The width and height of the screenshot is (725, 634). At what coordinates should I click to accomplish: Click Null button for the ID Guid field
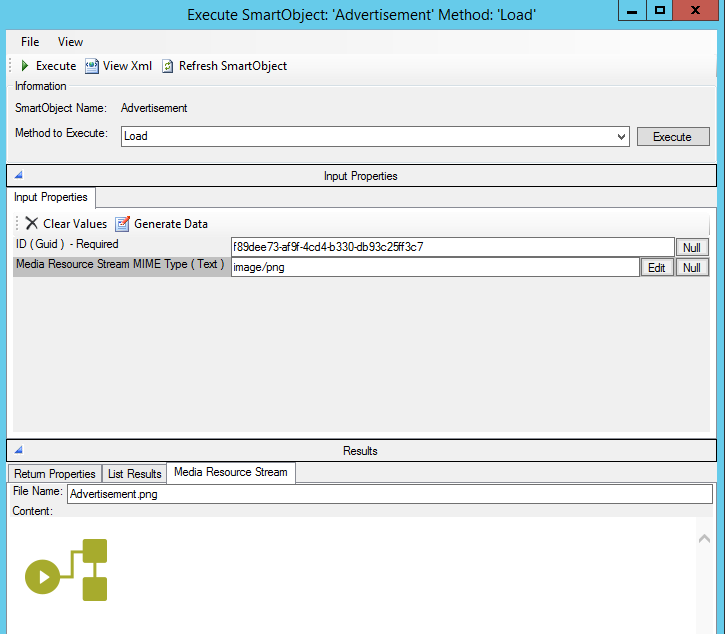(x=692, y=247)
